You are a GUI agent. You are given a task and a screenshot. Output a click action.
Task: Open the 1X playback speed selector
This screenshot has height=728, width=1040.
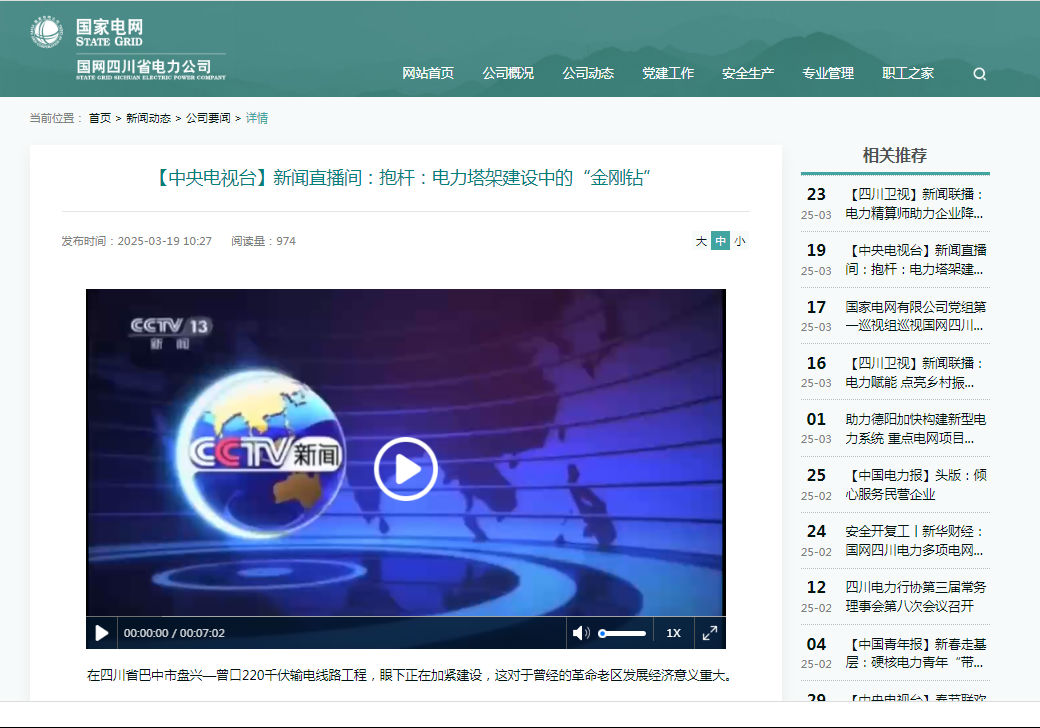tap(673, 633)
